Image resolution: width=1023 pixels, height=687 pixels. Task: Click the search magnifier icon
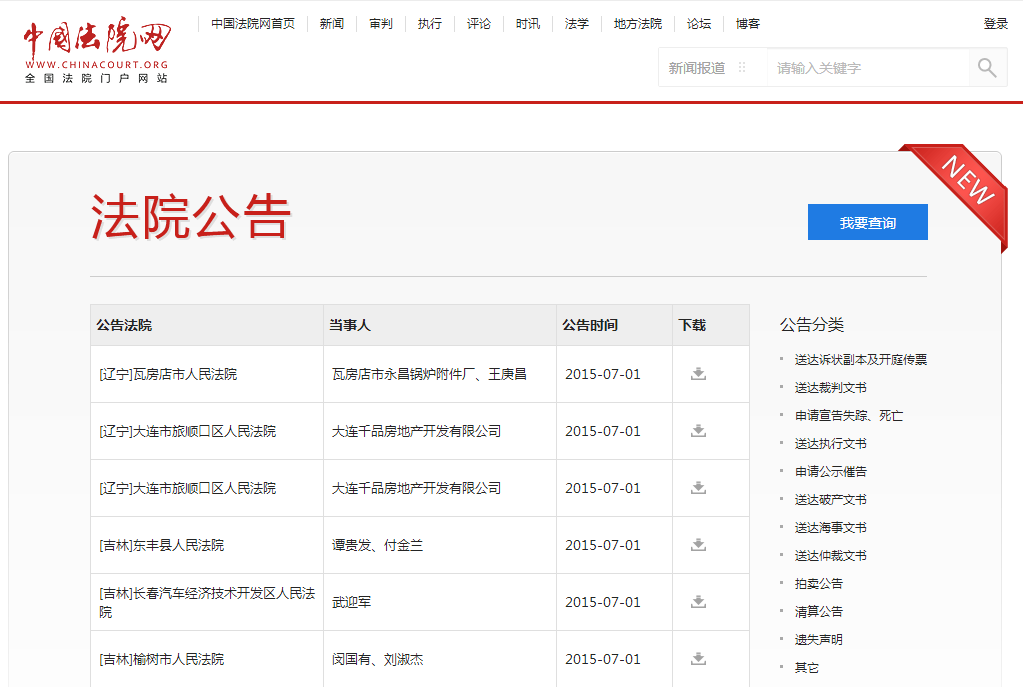987,68
